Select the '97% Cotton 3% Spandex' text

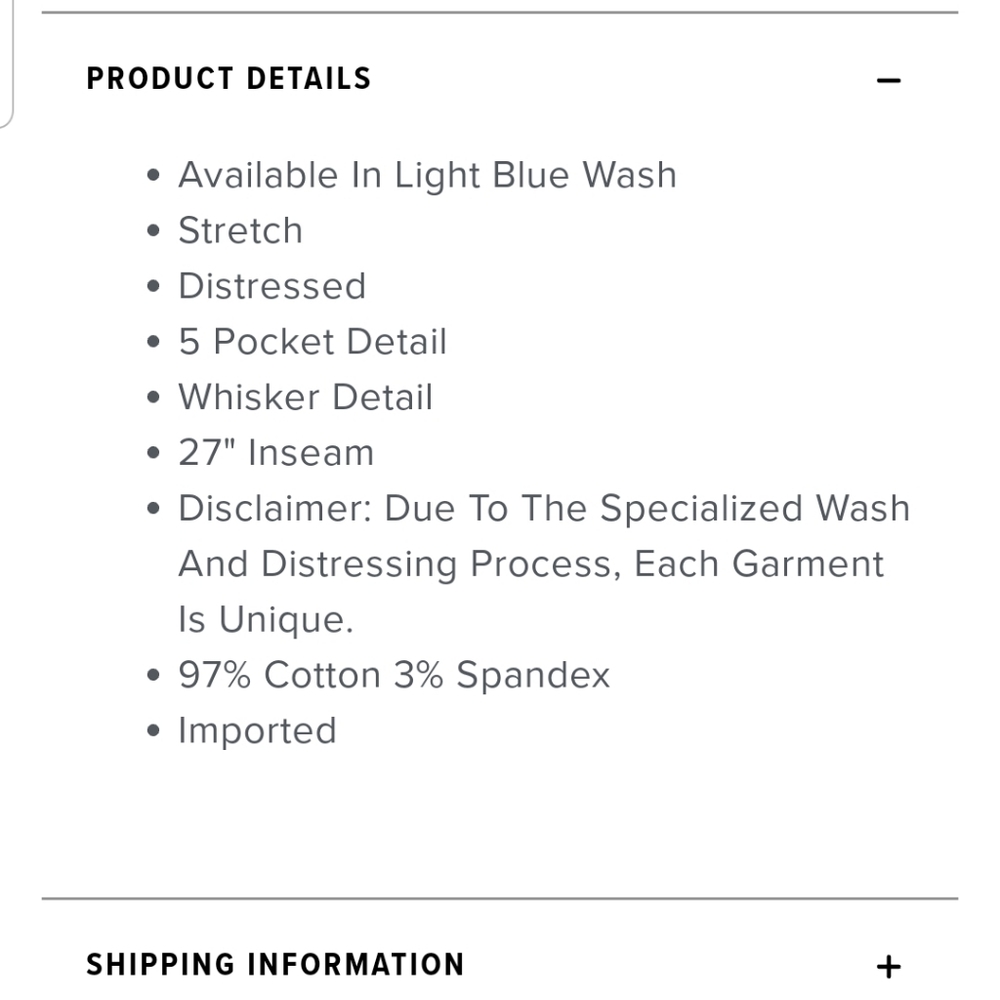[394, 675]
